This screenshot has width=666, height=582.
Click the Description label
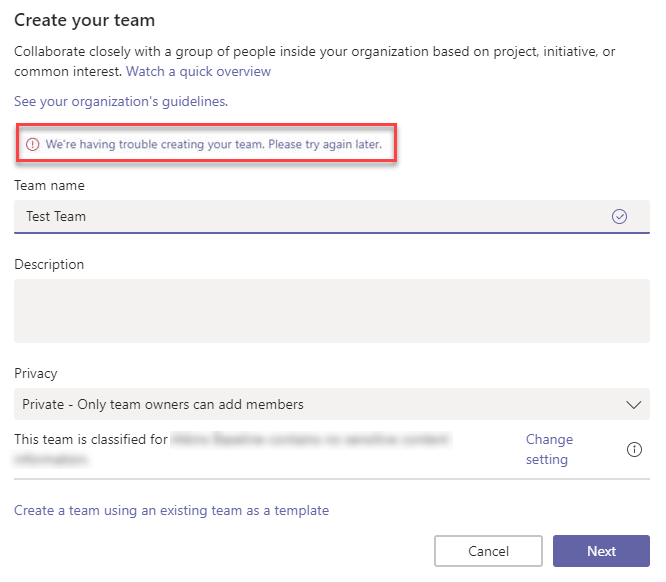click(x=49, y=265)
